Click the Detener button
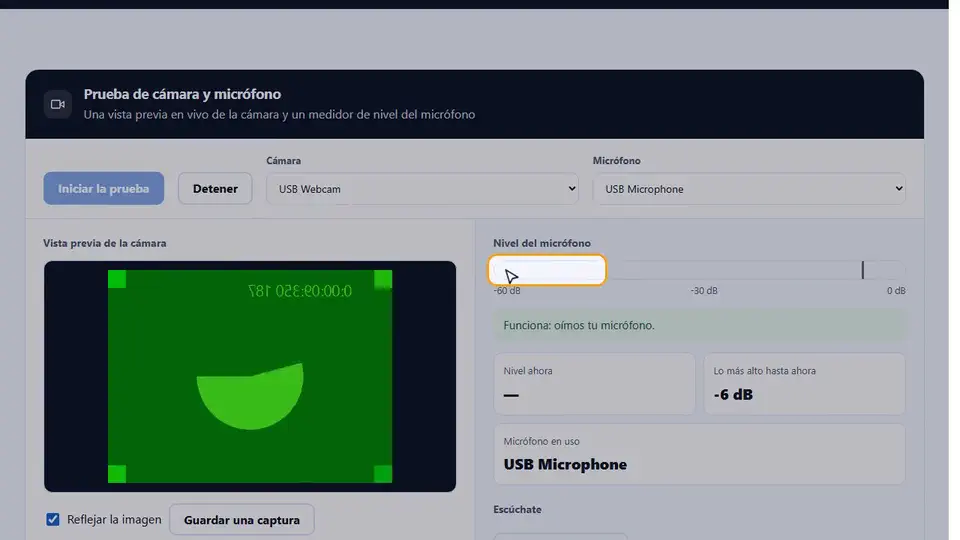The width and height of the screenshot is (960, 540). (215, 189)
